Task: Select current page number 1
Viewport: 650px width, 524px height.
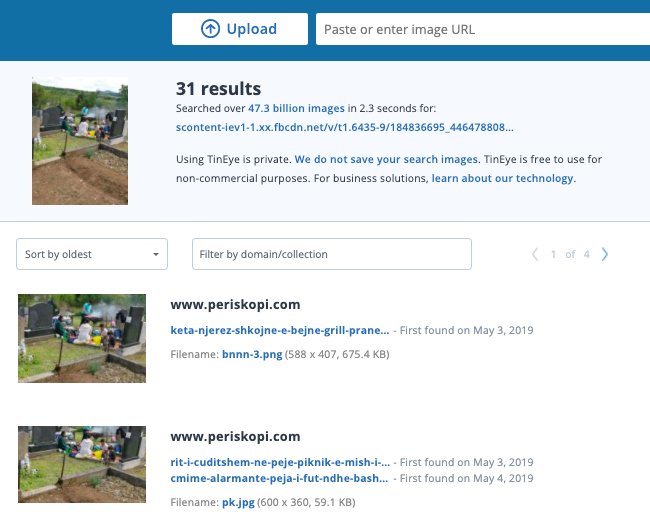Action: click(x=553, y=254)
